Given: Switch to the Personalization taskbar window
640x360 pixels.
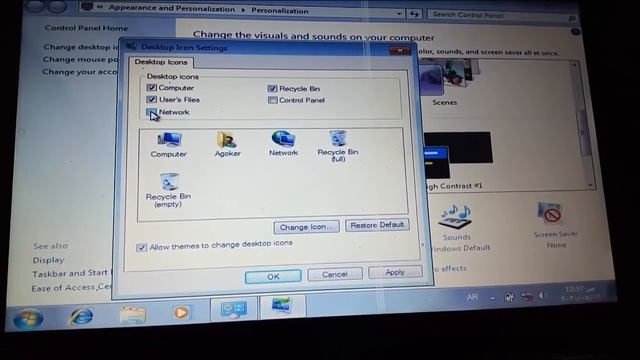Looking at the screenshot, I should click(x=282, y=306).
